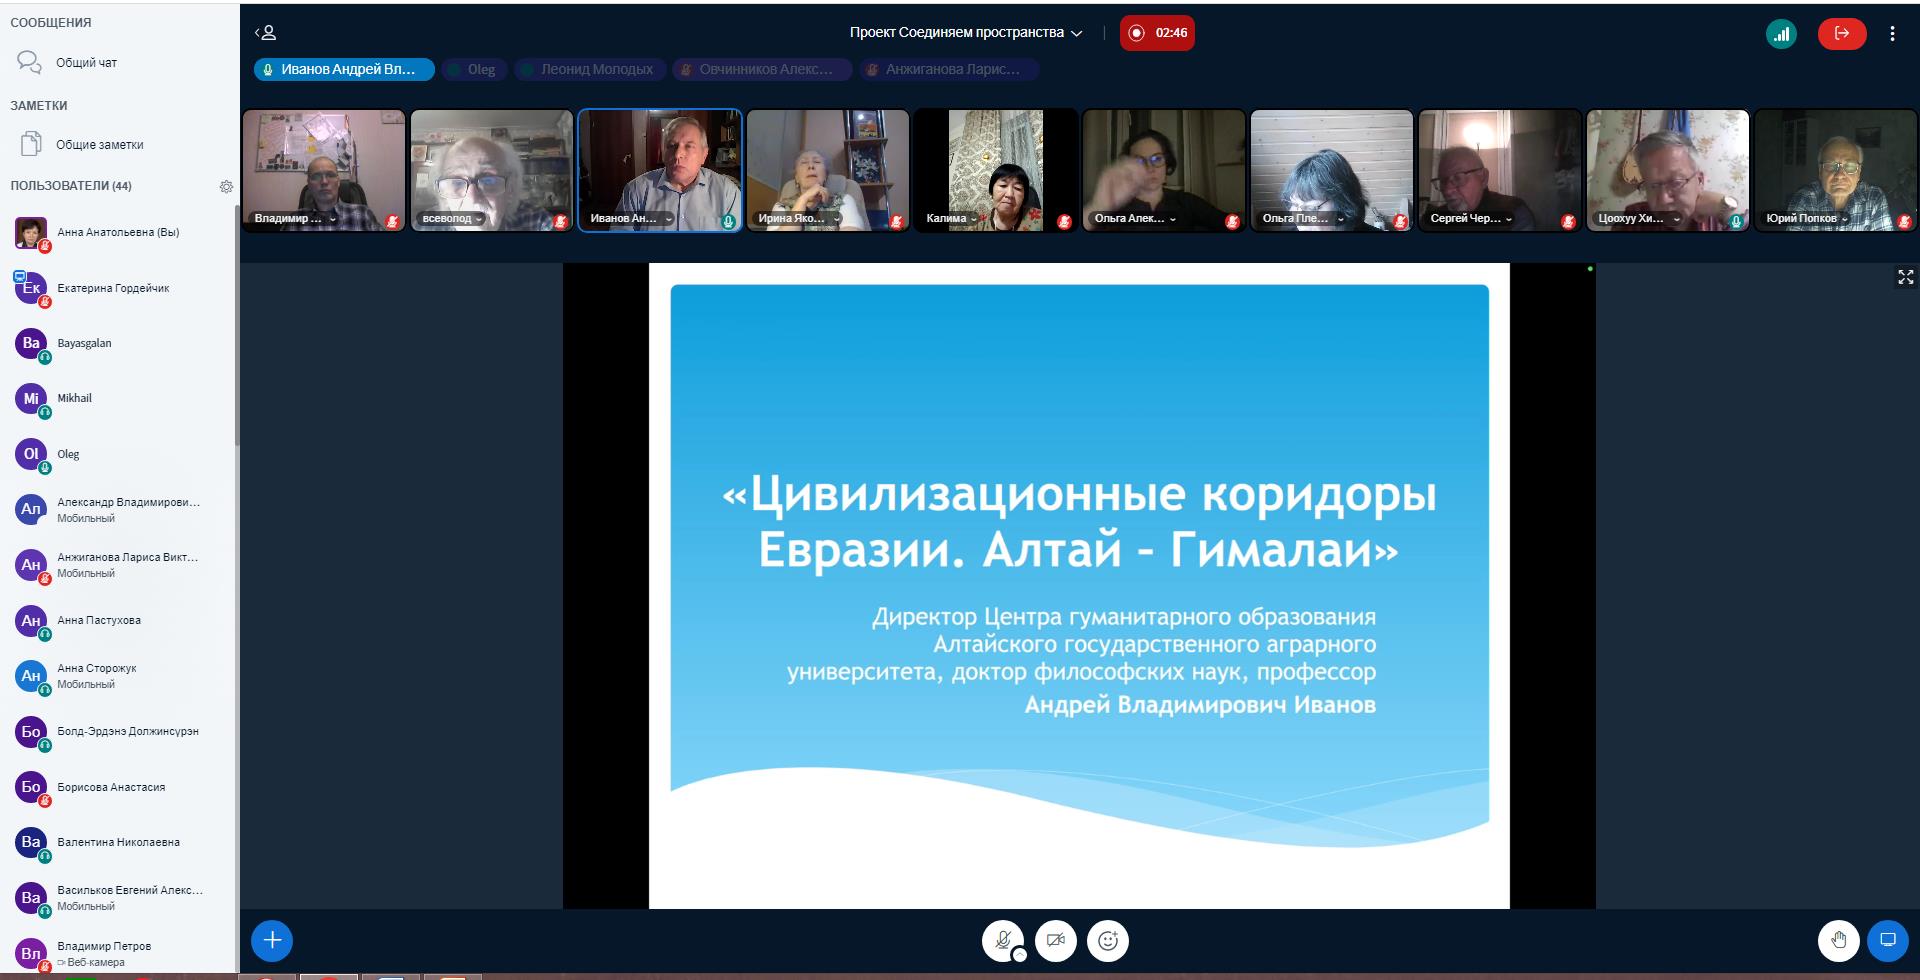Toggle the microphone mute button
Viewport: 1920px width, 980px height.
tap(1002, 940)
